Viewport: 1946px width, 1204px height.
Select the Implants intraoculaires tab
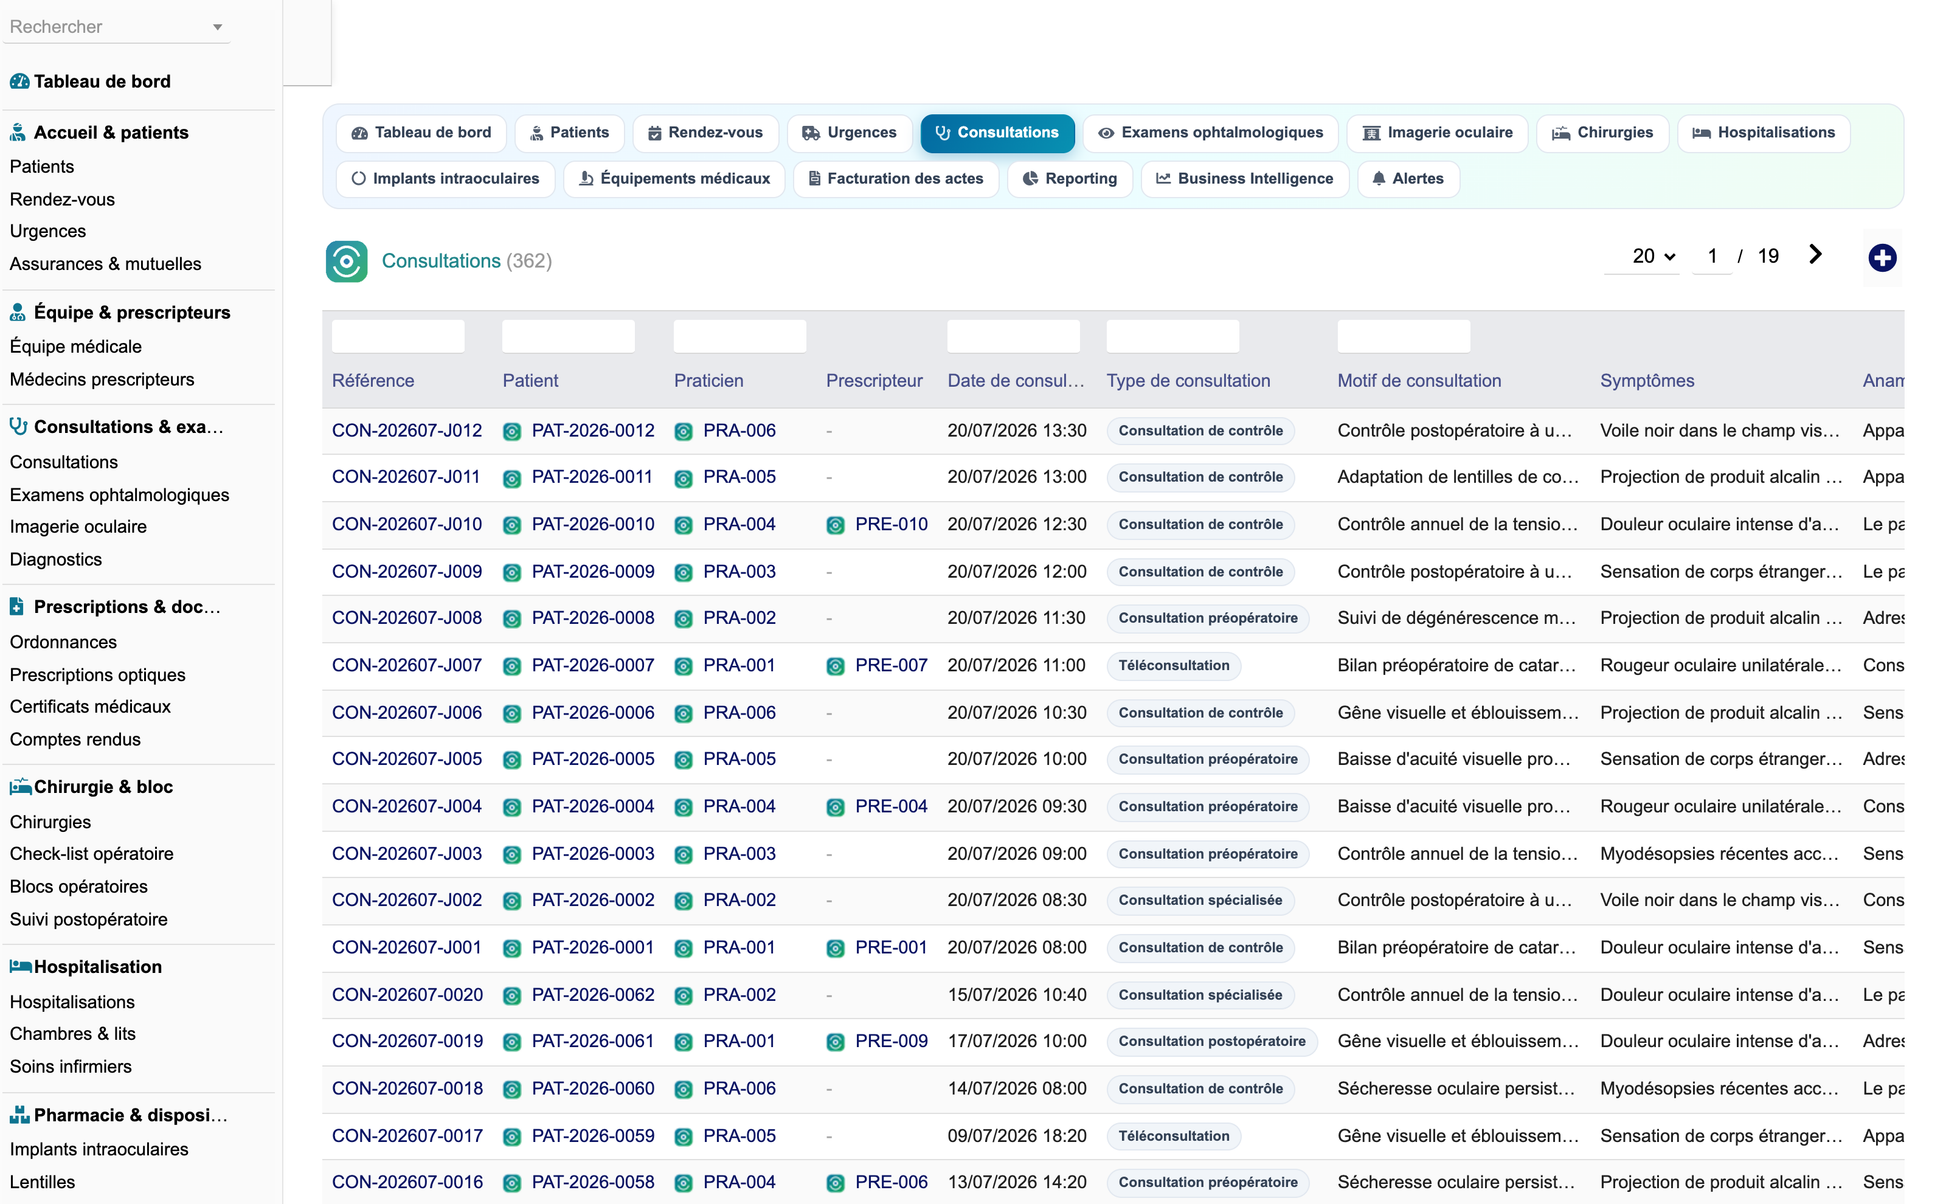[445, 179]
